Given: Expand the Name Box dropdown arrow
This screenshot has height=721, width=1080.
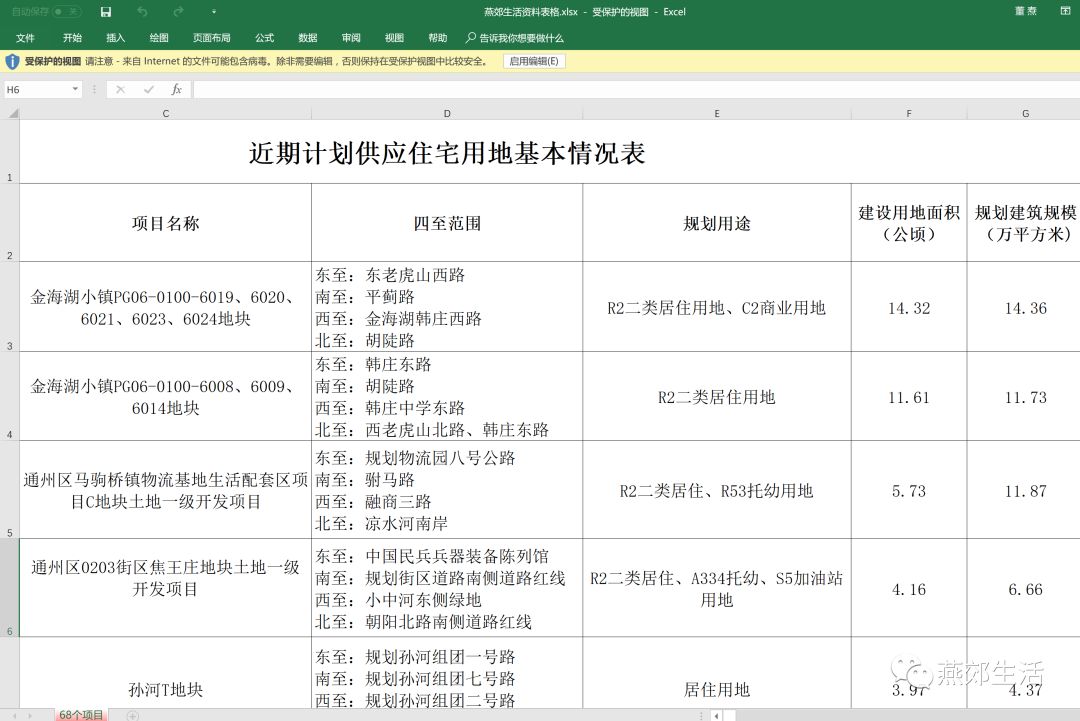Looking at the screenshot, I should click(75, 89).
